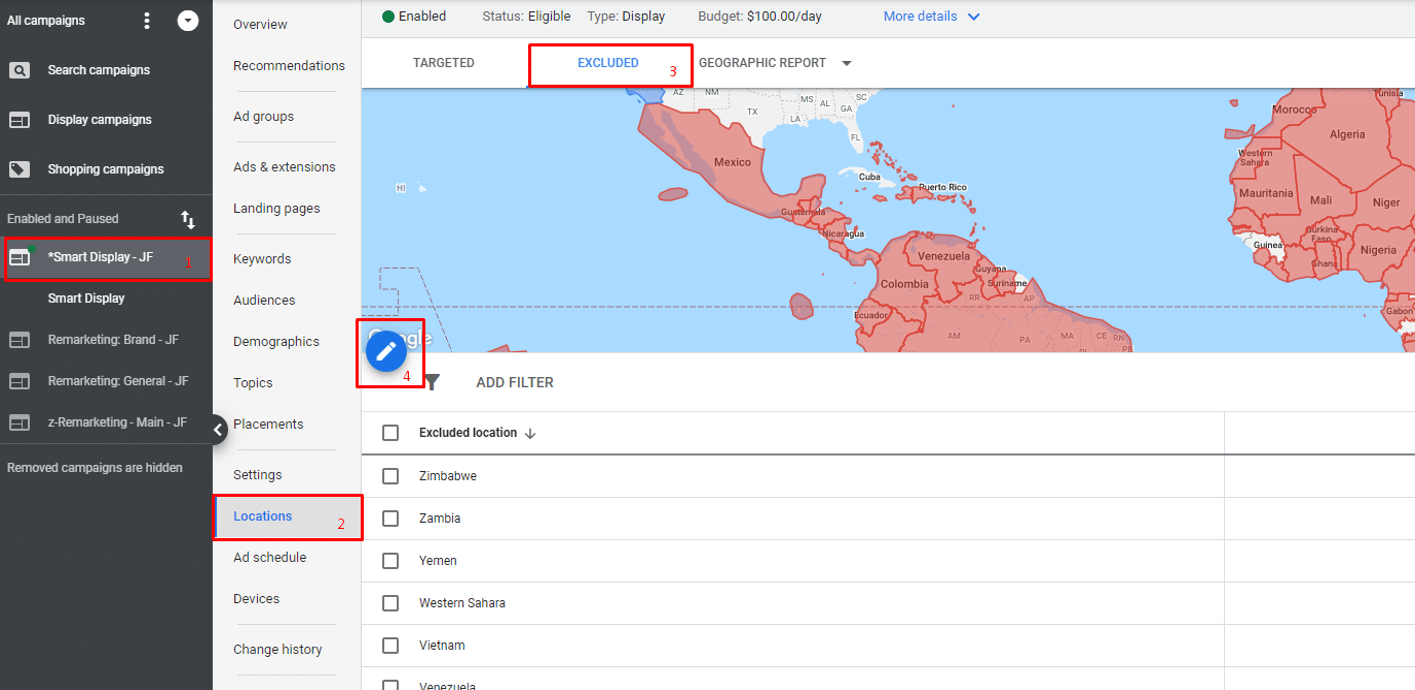Sort by the Excluded location column arrow

coord(530,433)
